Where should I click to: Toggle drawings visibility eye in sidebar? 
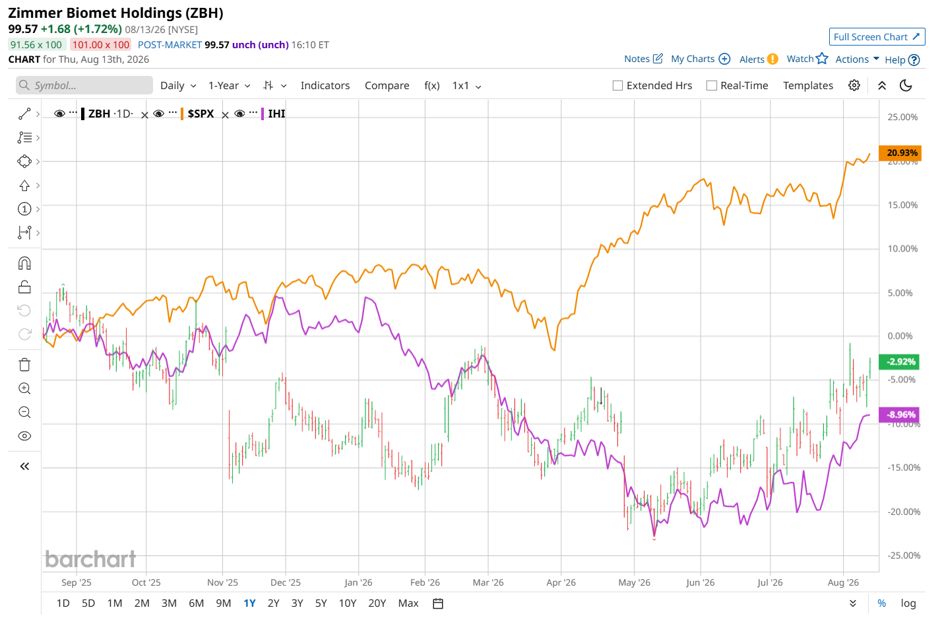click(x=24, y=436)
